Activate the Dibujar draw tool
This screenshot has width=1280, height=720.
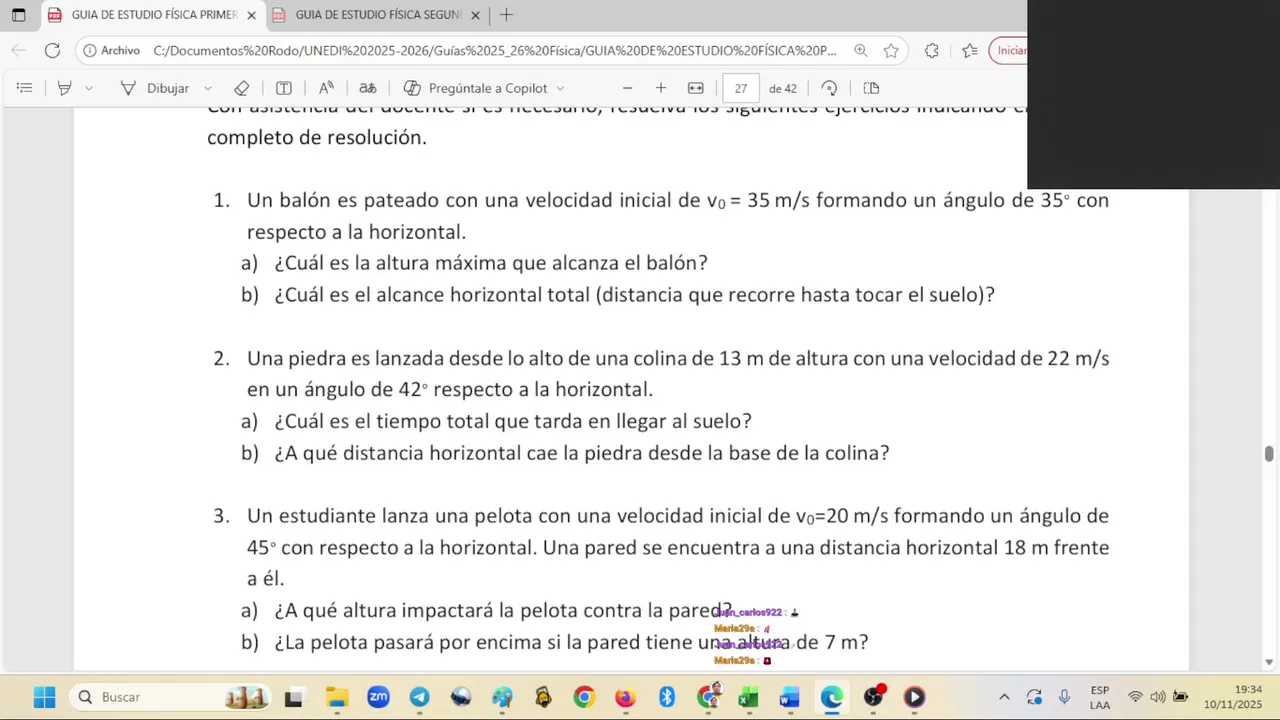[155, 88]
